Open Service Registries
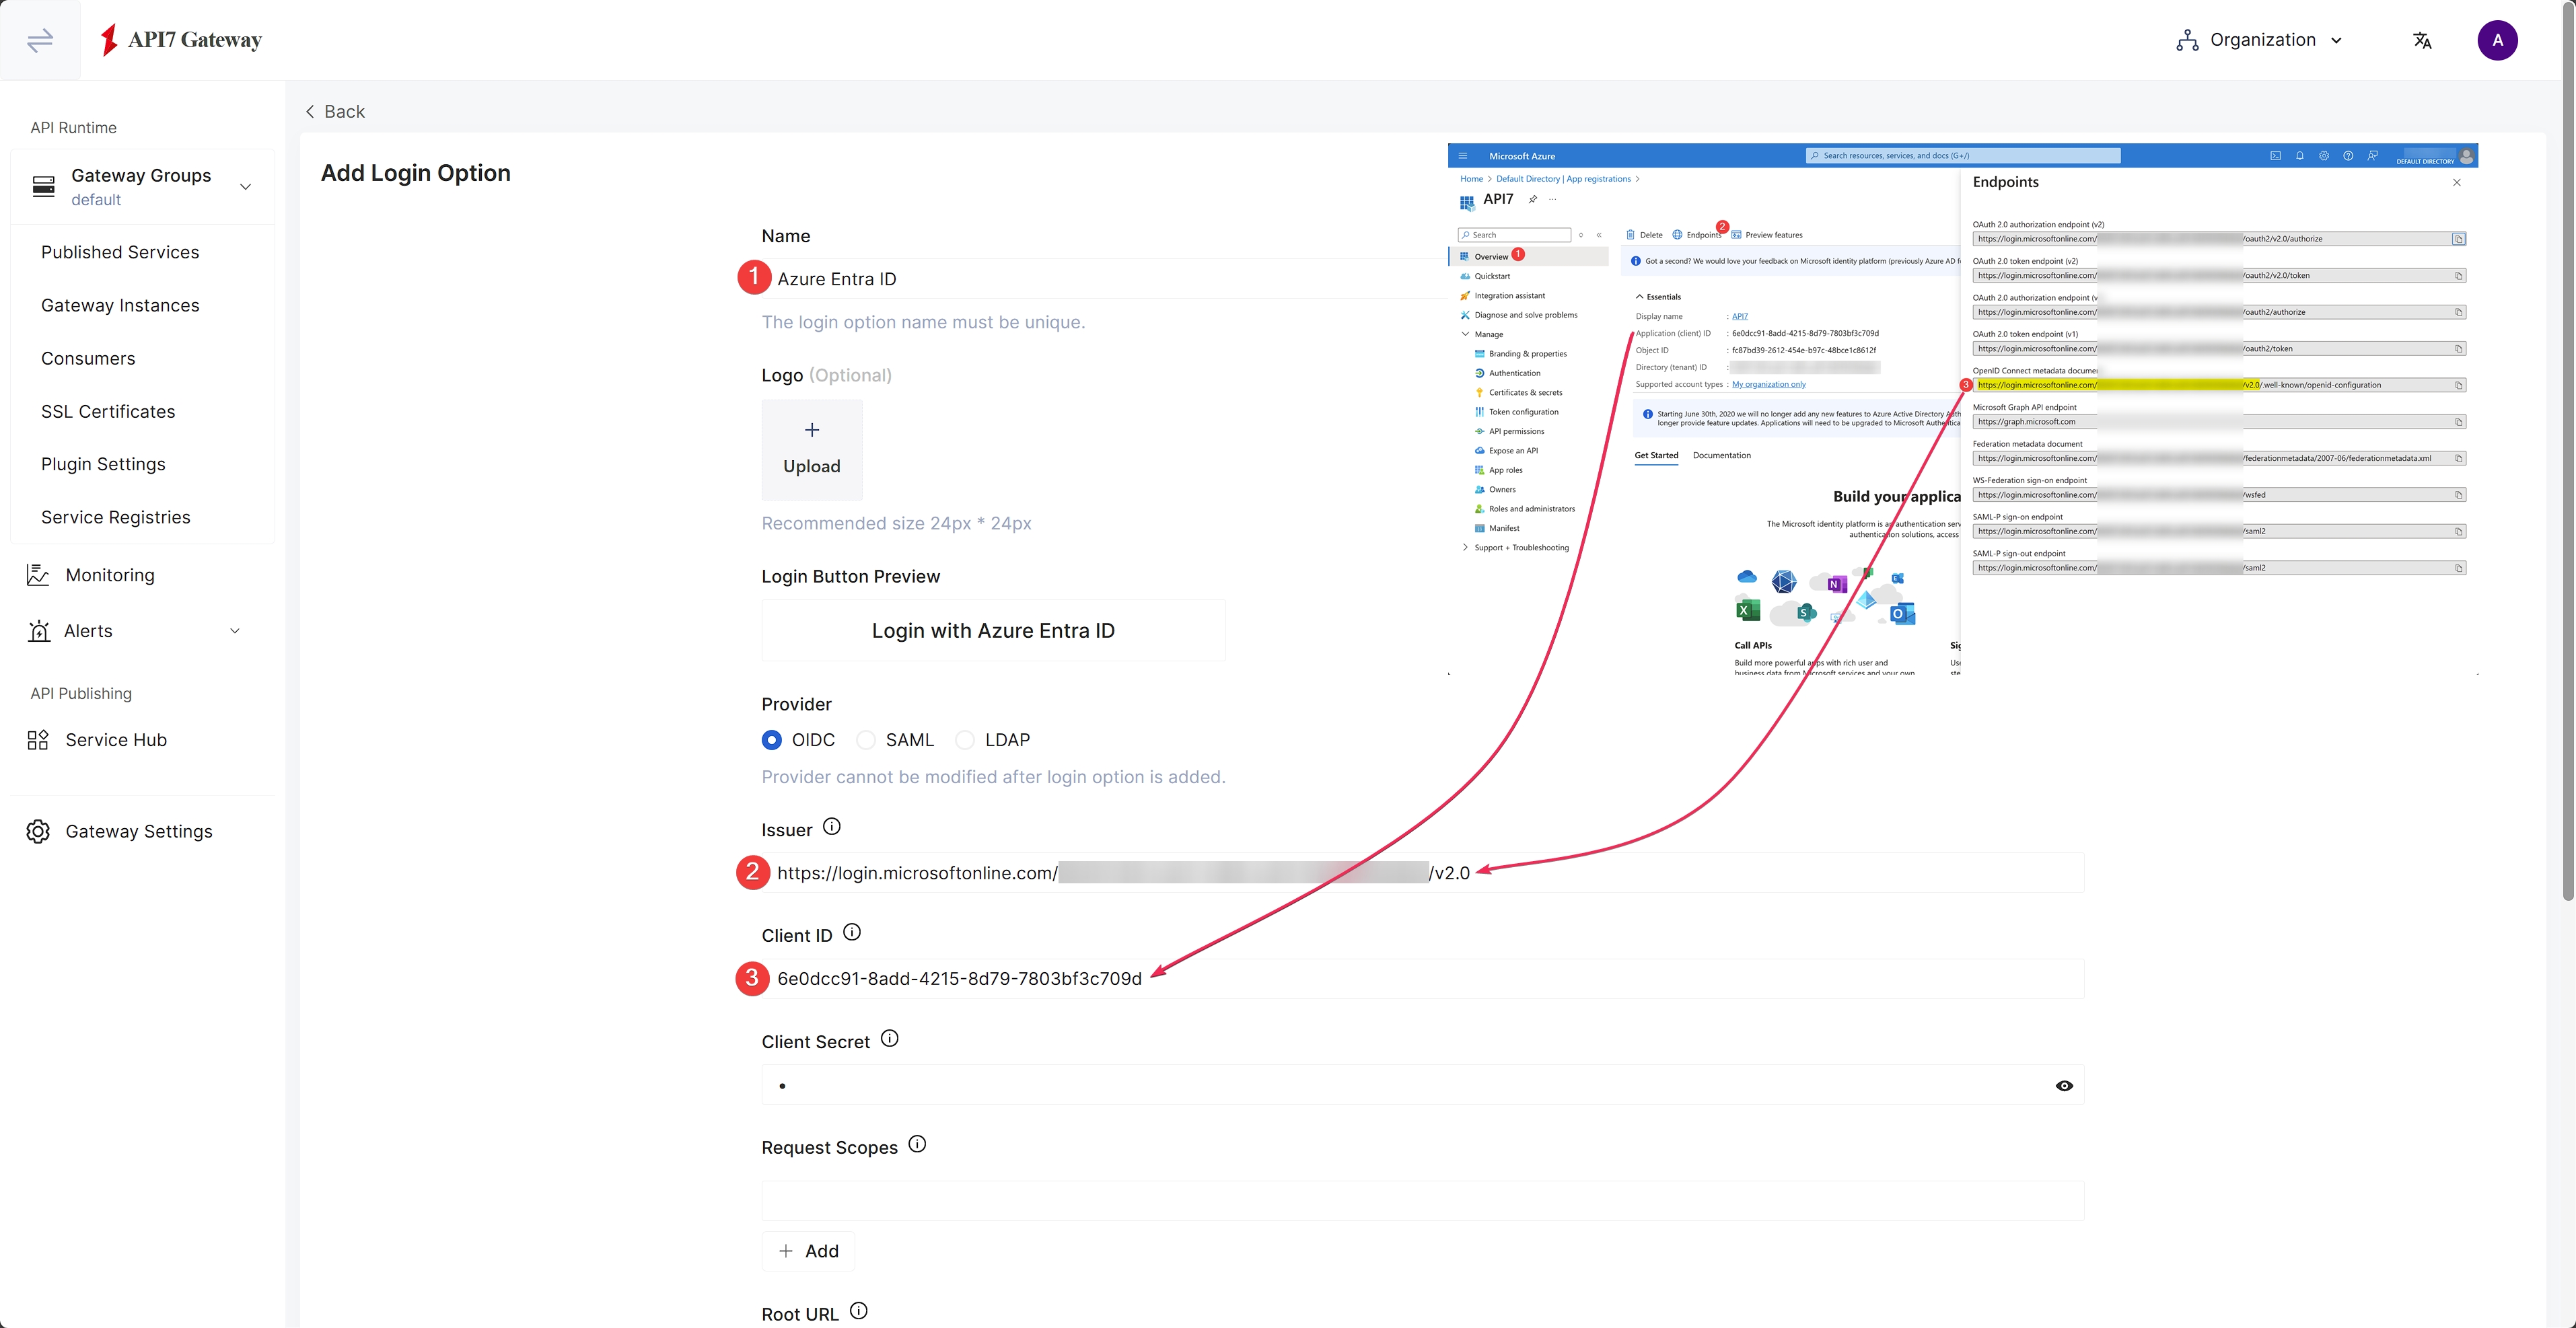 116,517
